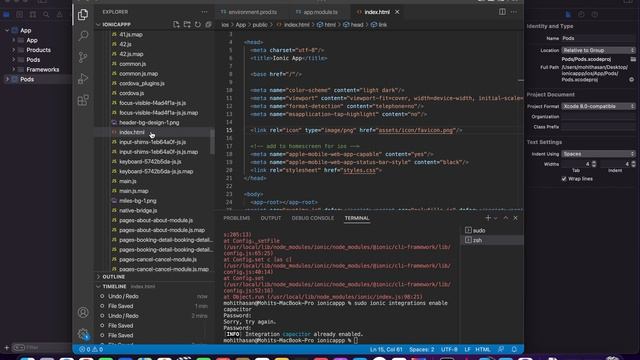Open the Search view in activity bar
Viewport: 640px width, 360px height.
coord(83,36)
